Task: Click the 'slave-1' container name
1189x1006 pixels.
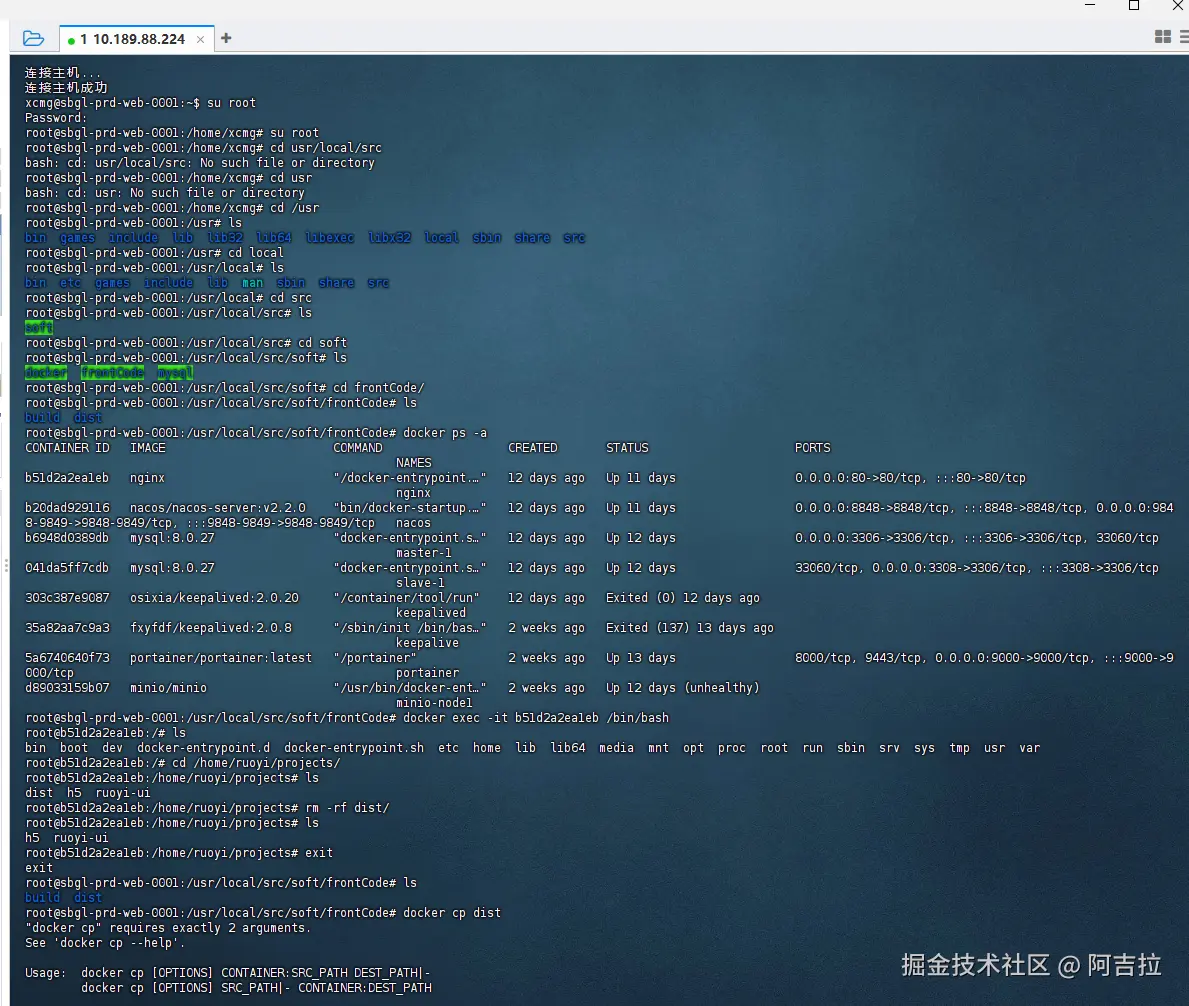Action: 420,583
